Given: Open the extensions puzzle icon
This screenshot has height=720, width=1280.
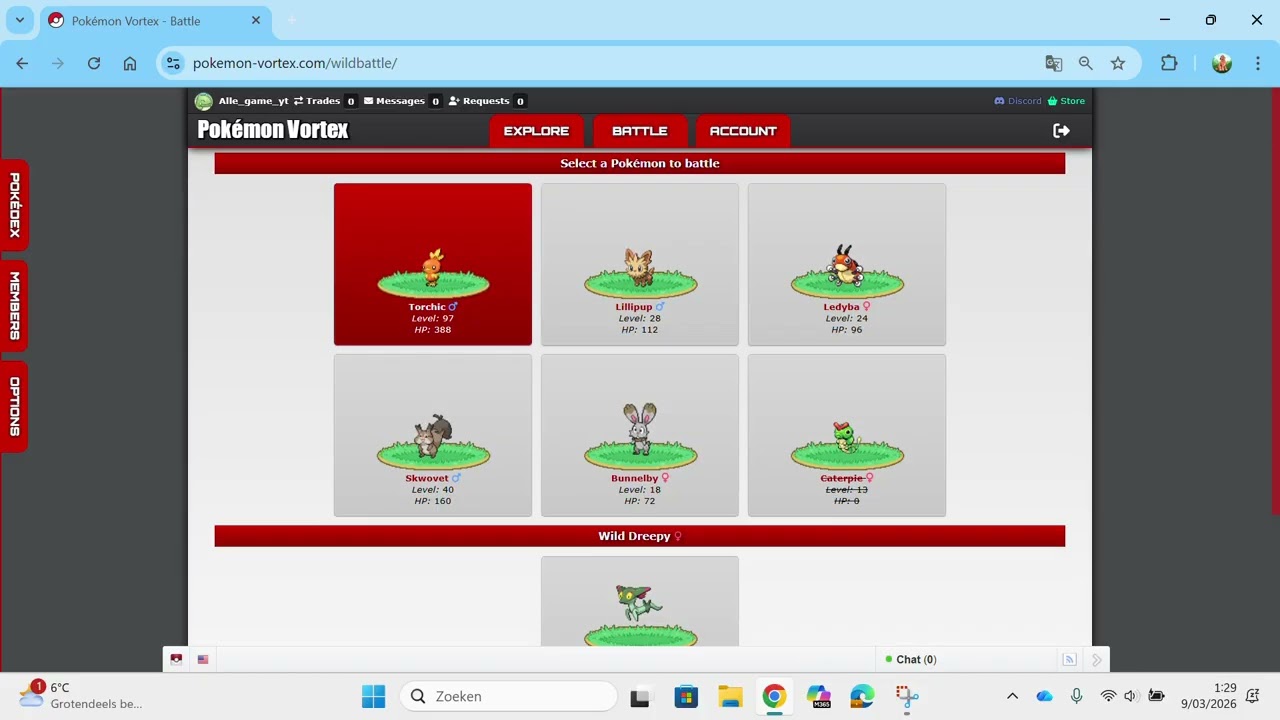Looking at the screenshot, I should tap(1169, 63).
